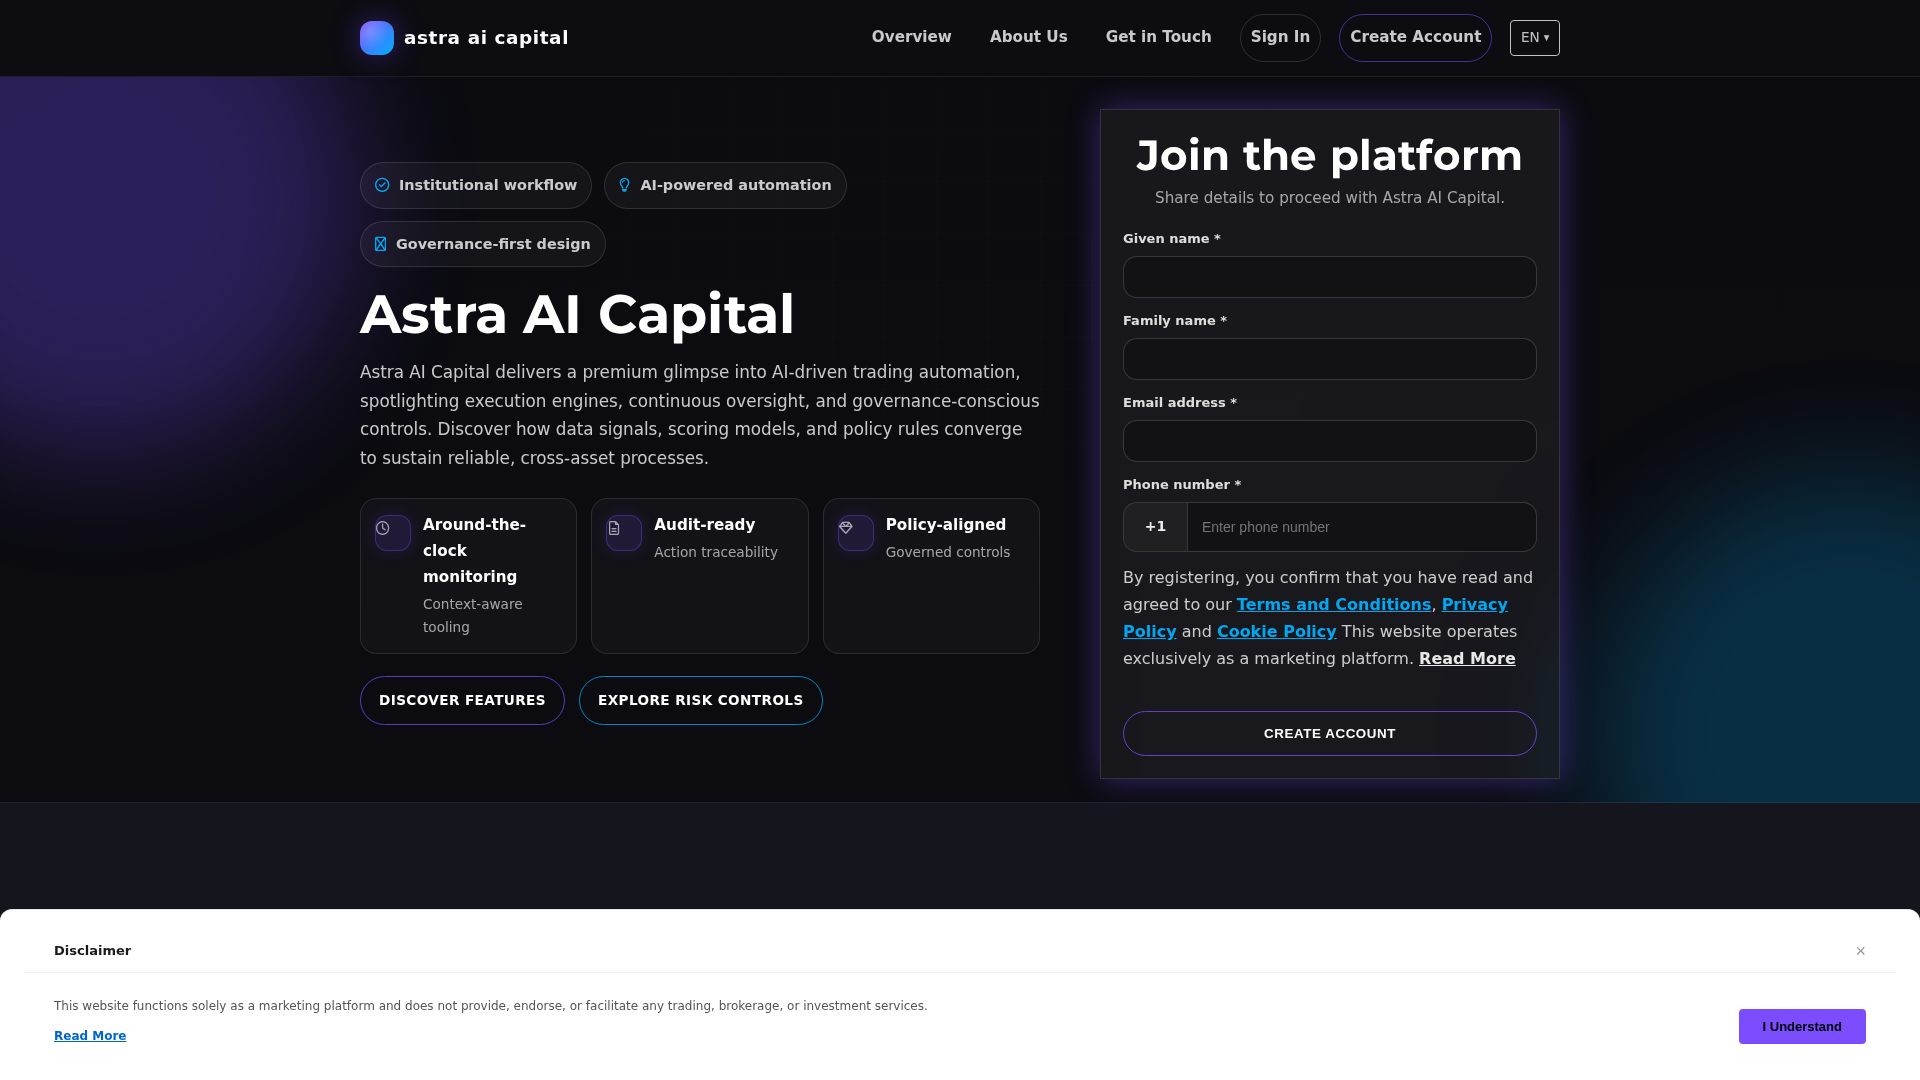Click the 'Context-aware tooling' caption
This screenshot has width=1920, height=1080.
(x=473, y=616)
